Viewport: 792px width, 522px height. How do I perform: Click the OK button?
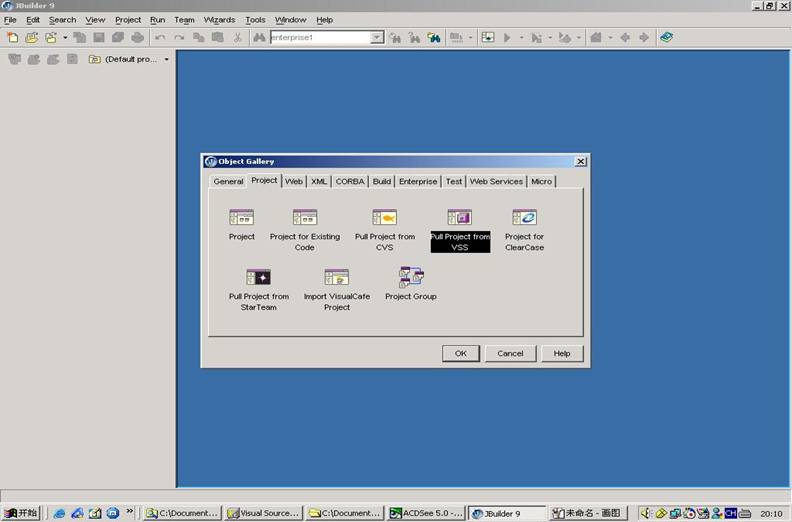[461, 353]
